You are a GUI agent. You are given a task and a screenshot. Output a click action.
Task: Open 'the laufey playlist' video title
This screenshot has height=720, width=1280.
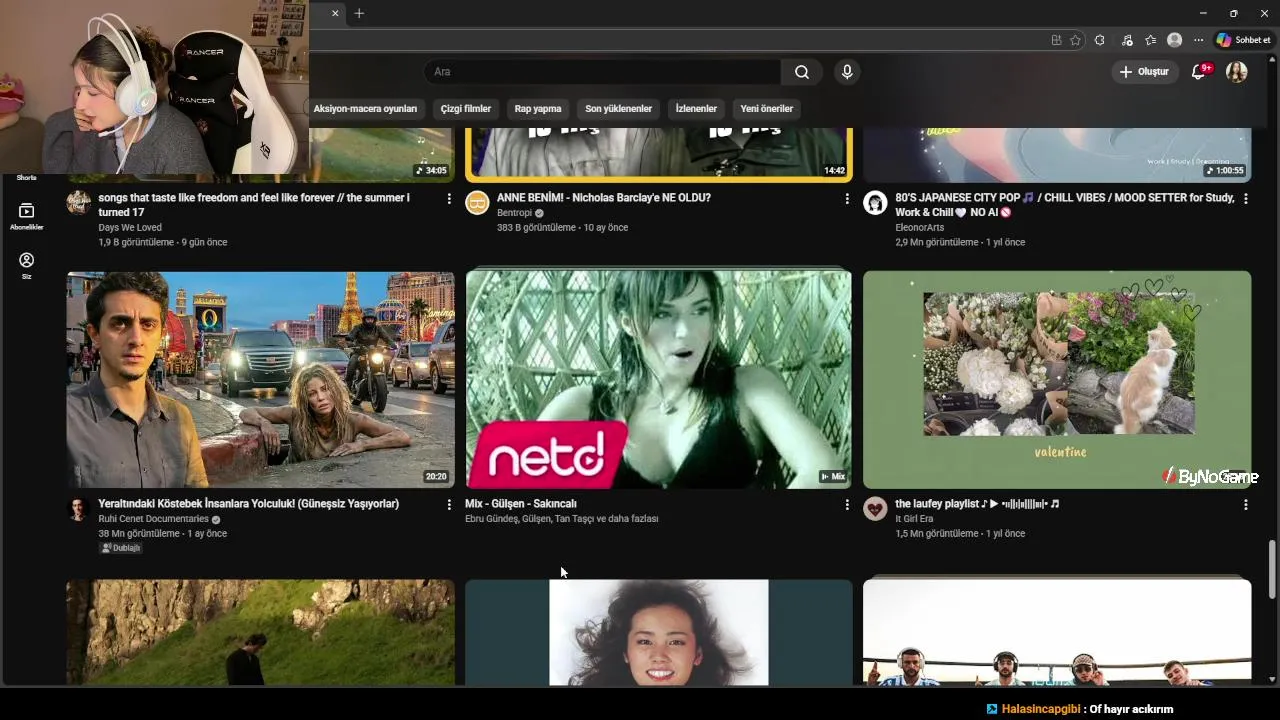pos(977,504)
